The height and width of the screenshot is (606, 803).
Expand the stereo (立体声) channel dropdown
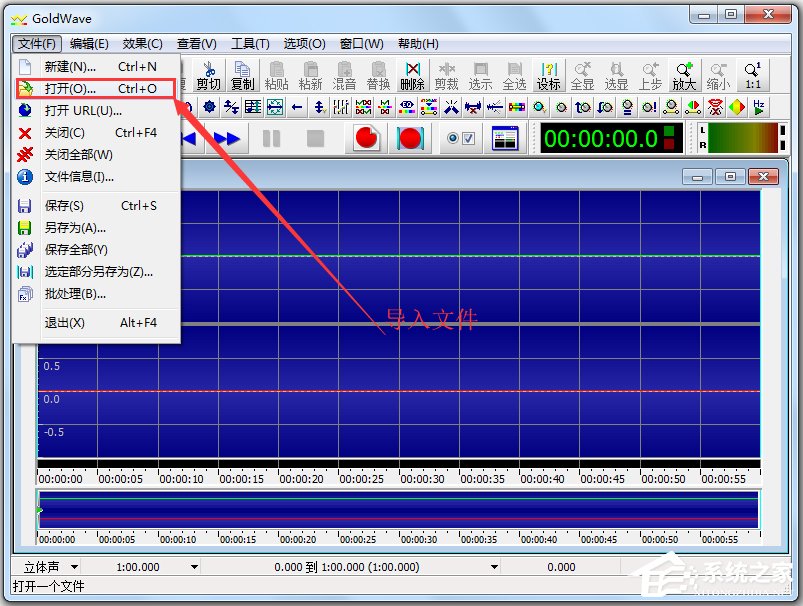click(74, 567)
